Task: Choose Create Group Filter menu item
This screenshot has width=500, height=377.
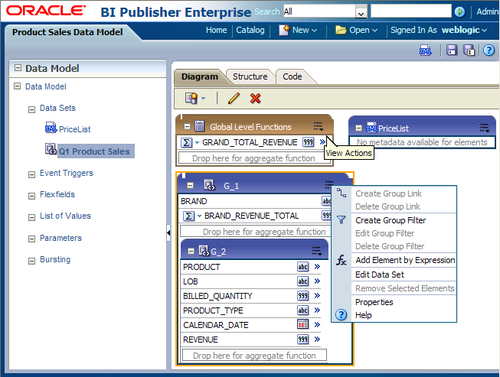Action: [390, 220]
